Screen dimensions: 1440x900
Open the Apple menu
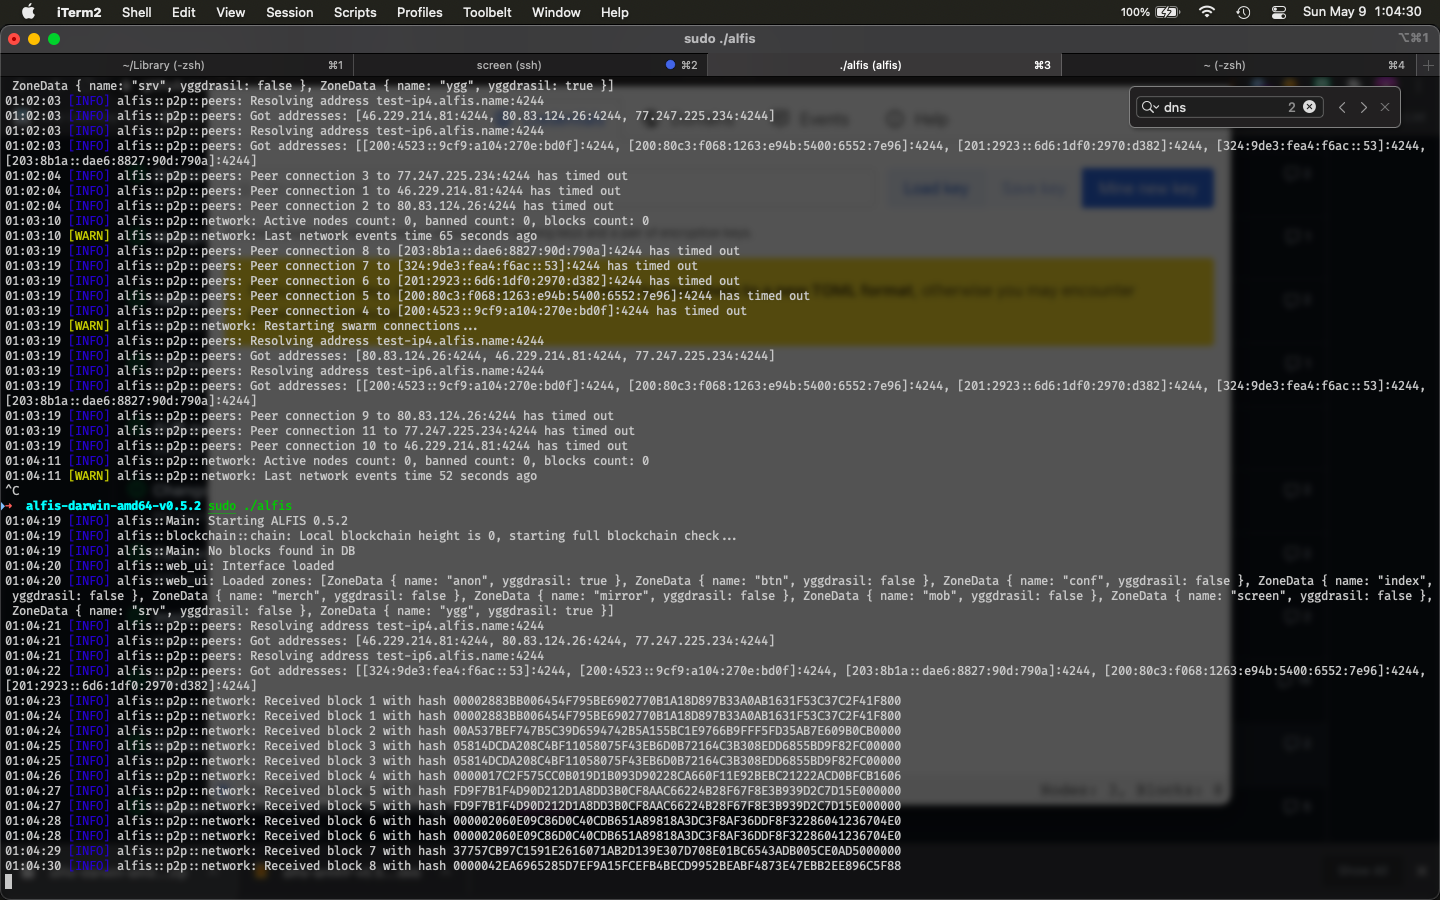28,12
